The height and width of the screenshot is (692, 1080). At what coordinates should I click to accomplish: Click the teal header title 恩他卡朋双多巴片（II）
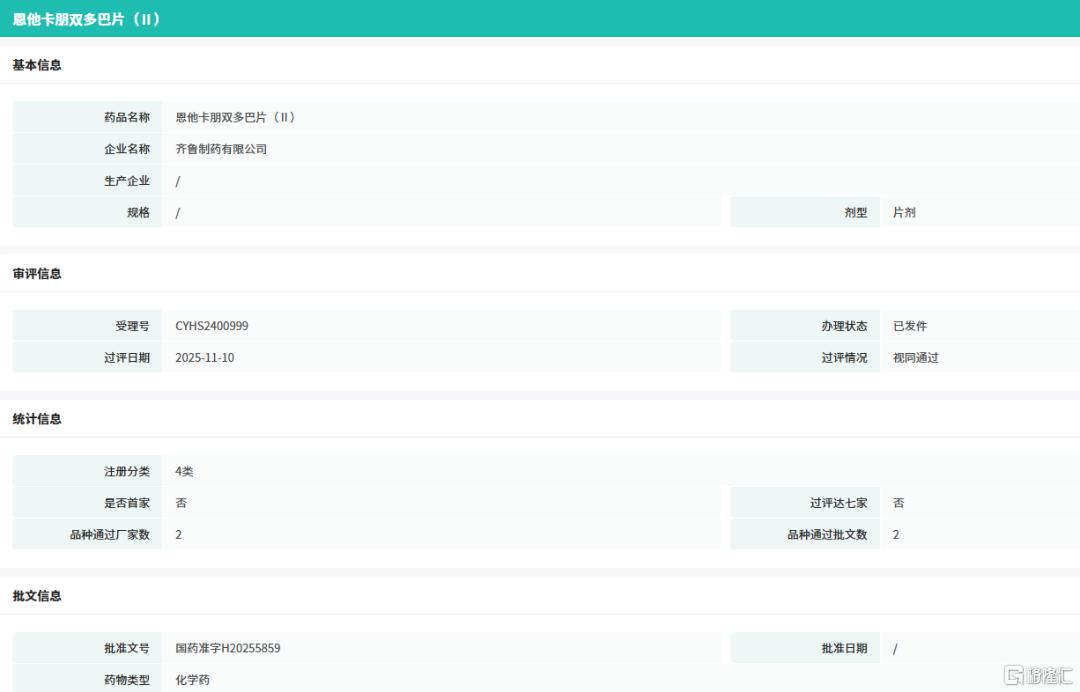point(86,19)
